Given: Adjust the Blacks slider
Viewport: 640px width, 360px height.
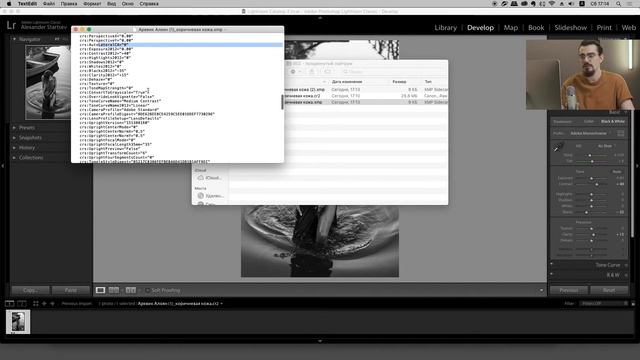Looking at the screenshot, I should coord(587,212).
